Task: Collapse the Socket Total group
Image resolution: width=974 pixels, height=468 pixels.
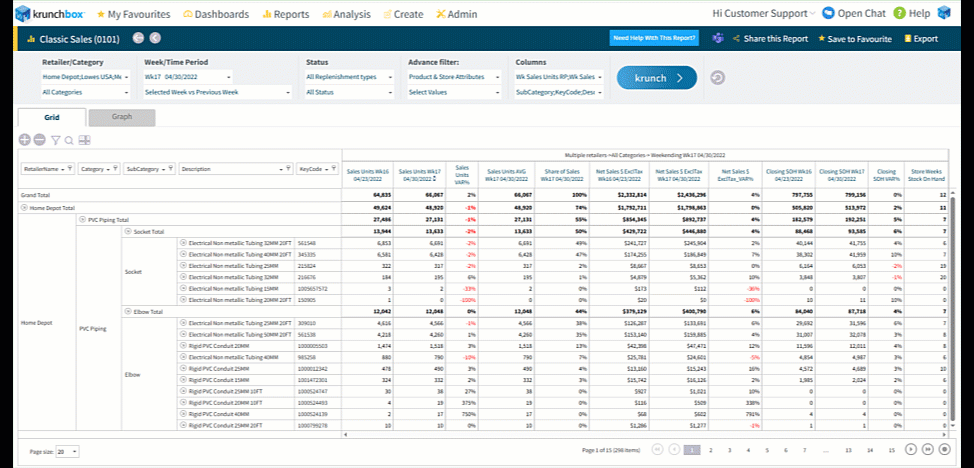Action: (x=127, y=231)
